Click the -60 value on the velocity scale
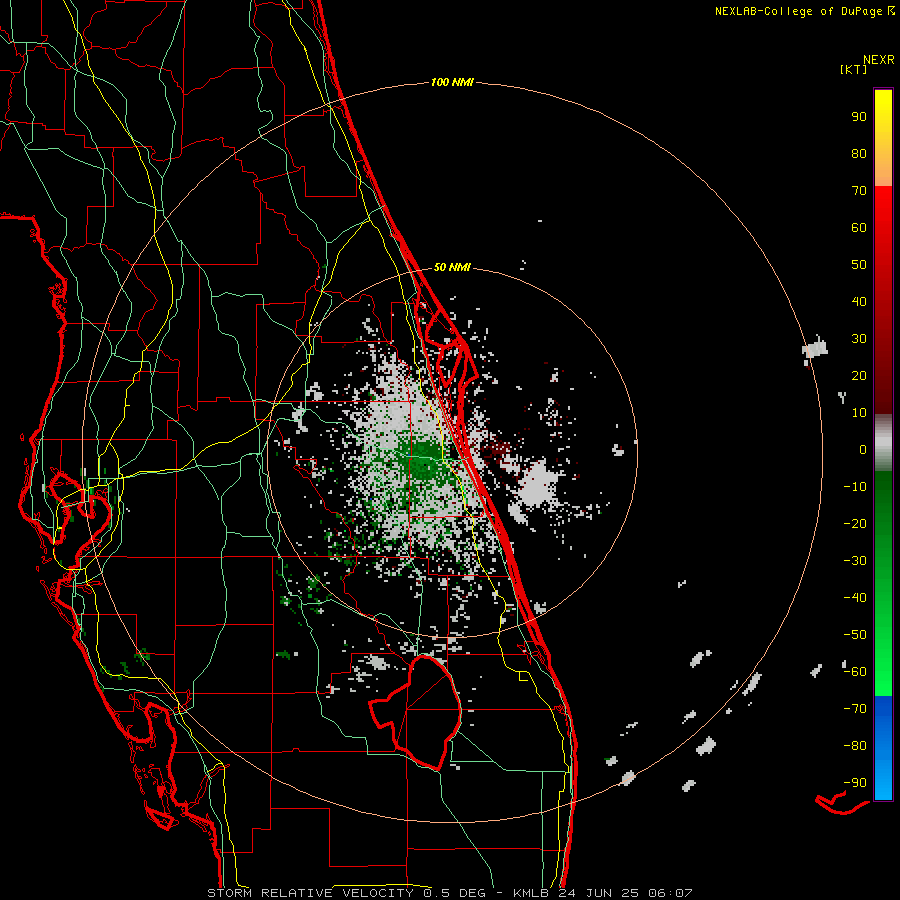Screen dimensions: 900x900 coord(855,672)
